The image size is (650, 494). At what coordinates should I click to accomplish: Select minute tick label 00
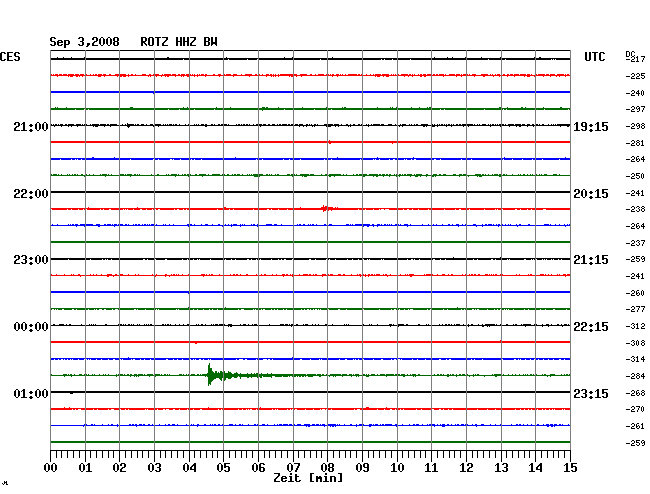[51, 468]
